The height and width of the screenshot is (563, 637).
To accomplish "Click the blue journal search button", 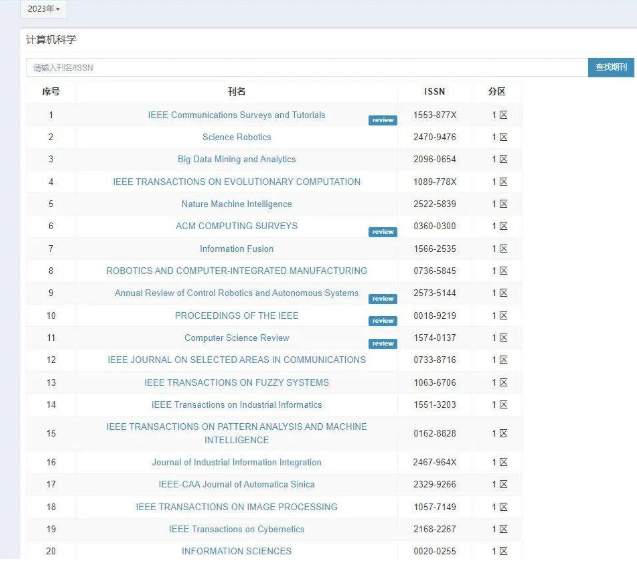I will tap(611, 67).
